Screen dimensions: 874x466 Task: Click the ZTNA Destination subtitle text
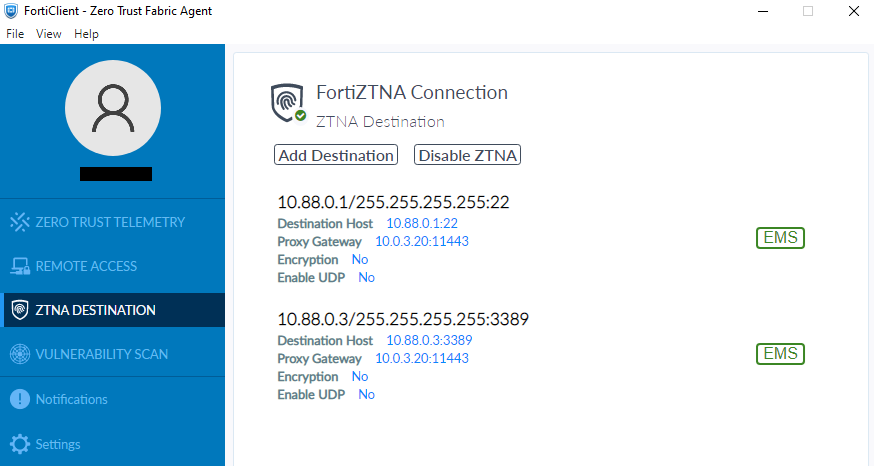click(x=380, y=122)
